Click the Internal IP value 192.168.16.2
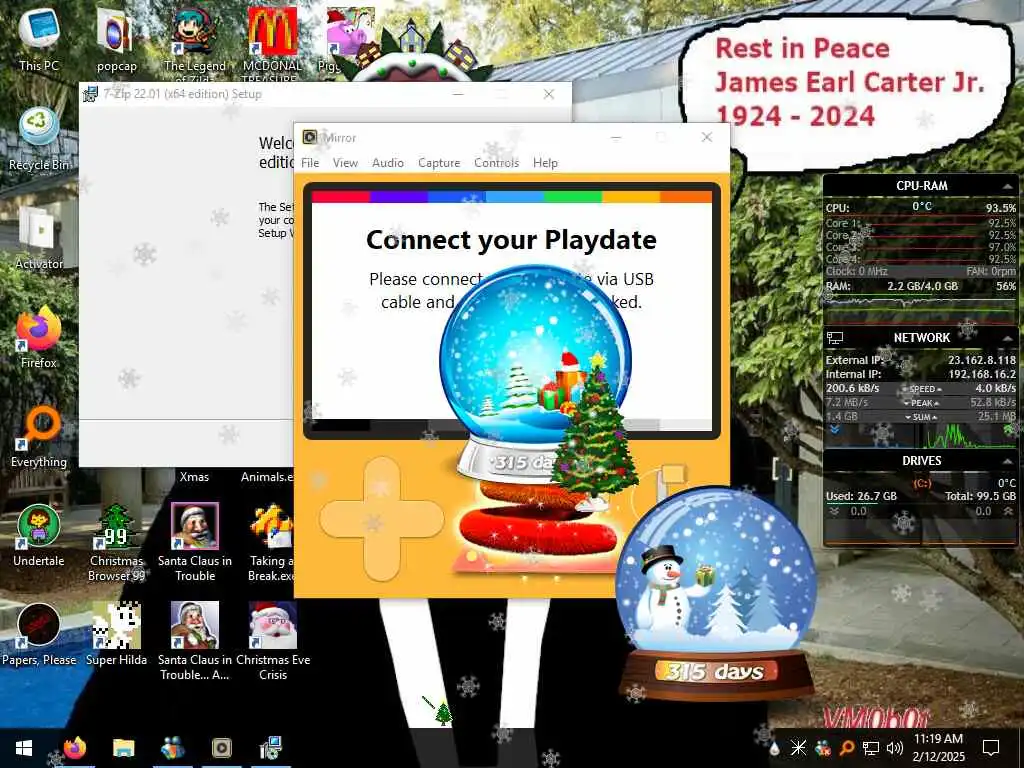1024x768 pixels. [982, 374]
